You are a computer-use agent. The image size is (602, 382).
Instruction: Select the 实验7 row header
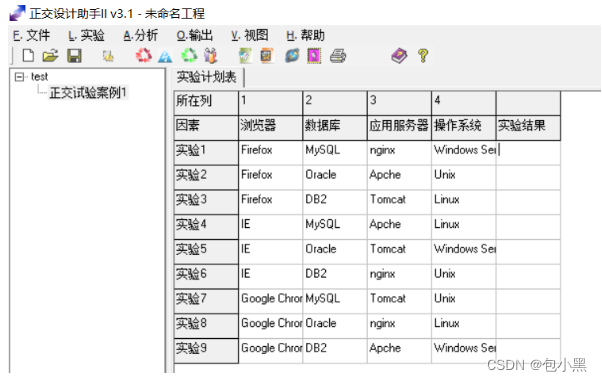pyautogui.click(x=206, y=301)
